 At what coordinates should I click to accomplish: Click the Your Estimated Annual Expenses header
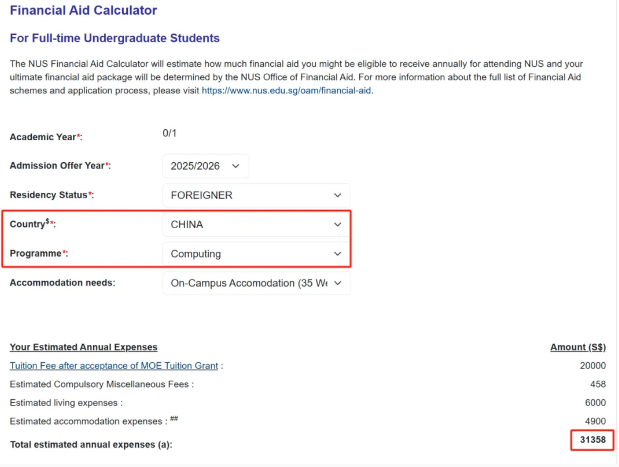pyautogui.click(x=83, y=347)
